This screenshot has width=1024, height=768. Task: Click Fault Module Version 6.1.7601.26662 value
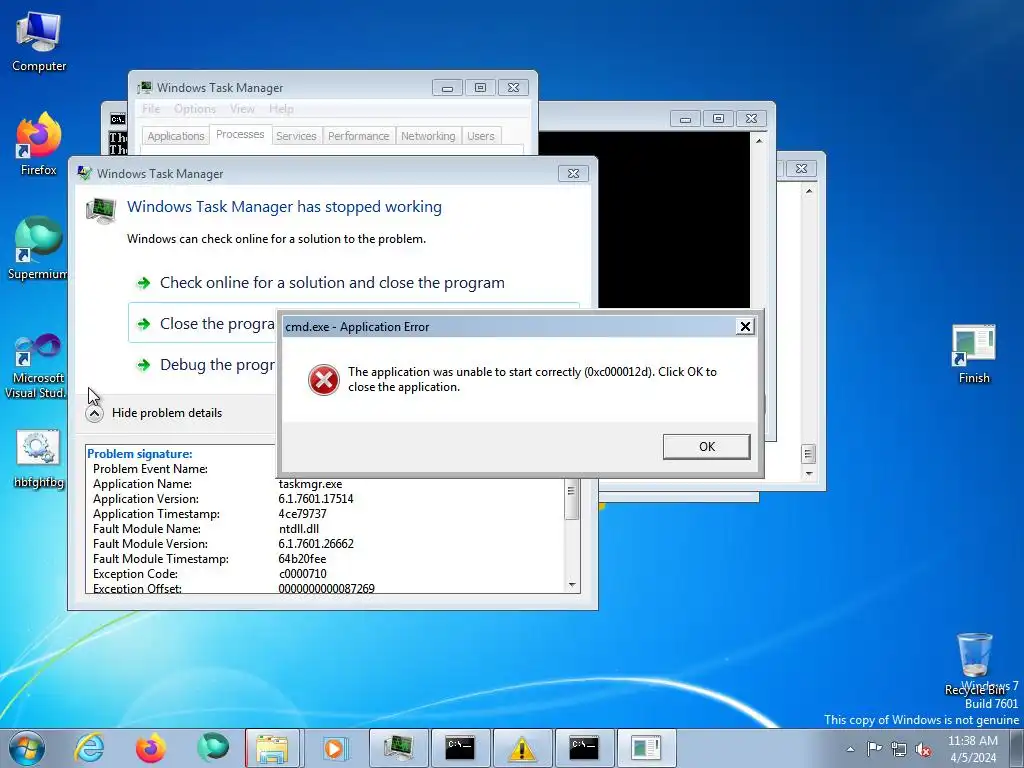pyautogui.click(x=316, y=544)
